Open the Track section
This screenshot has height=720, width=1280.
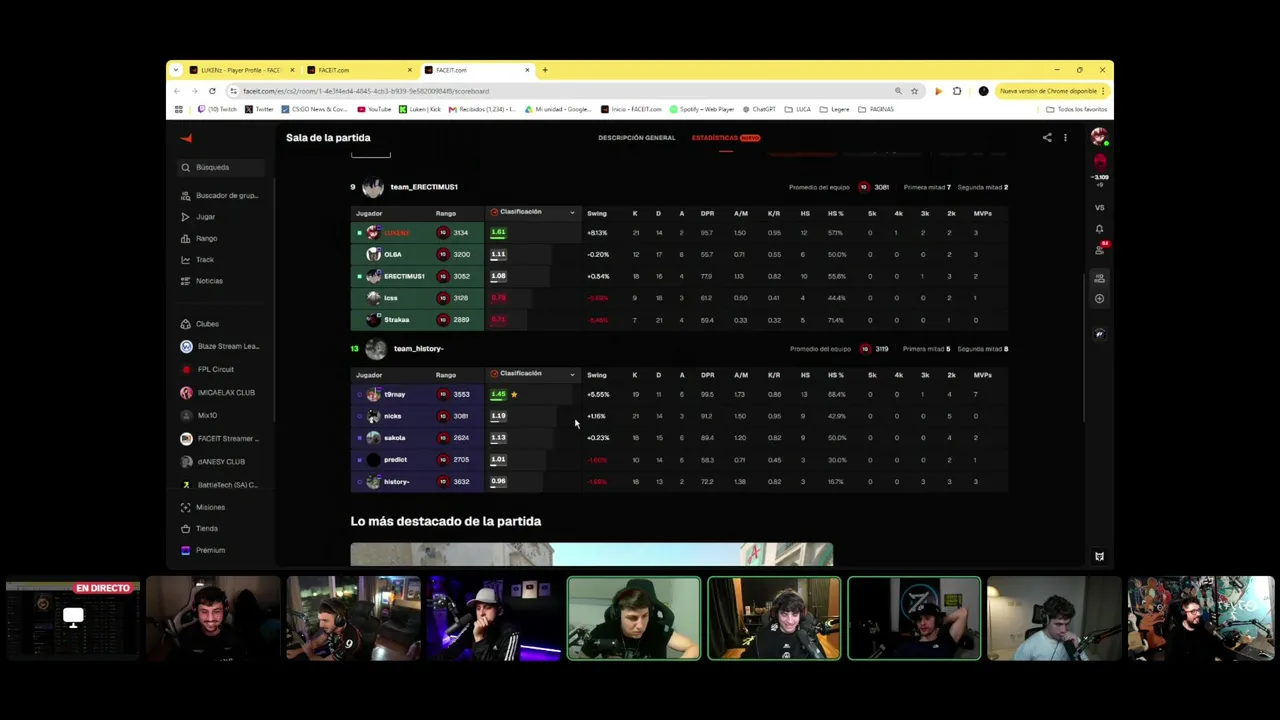[197, 260]
